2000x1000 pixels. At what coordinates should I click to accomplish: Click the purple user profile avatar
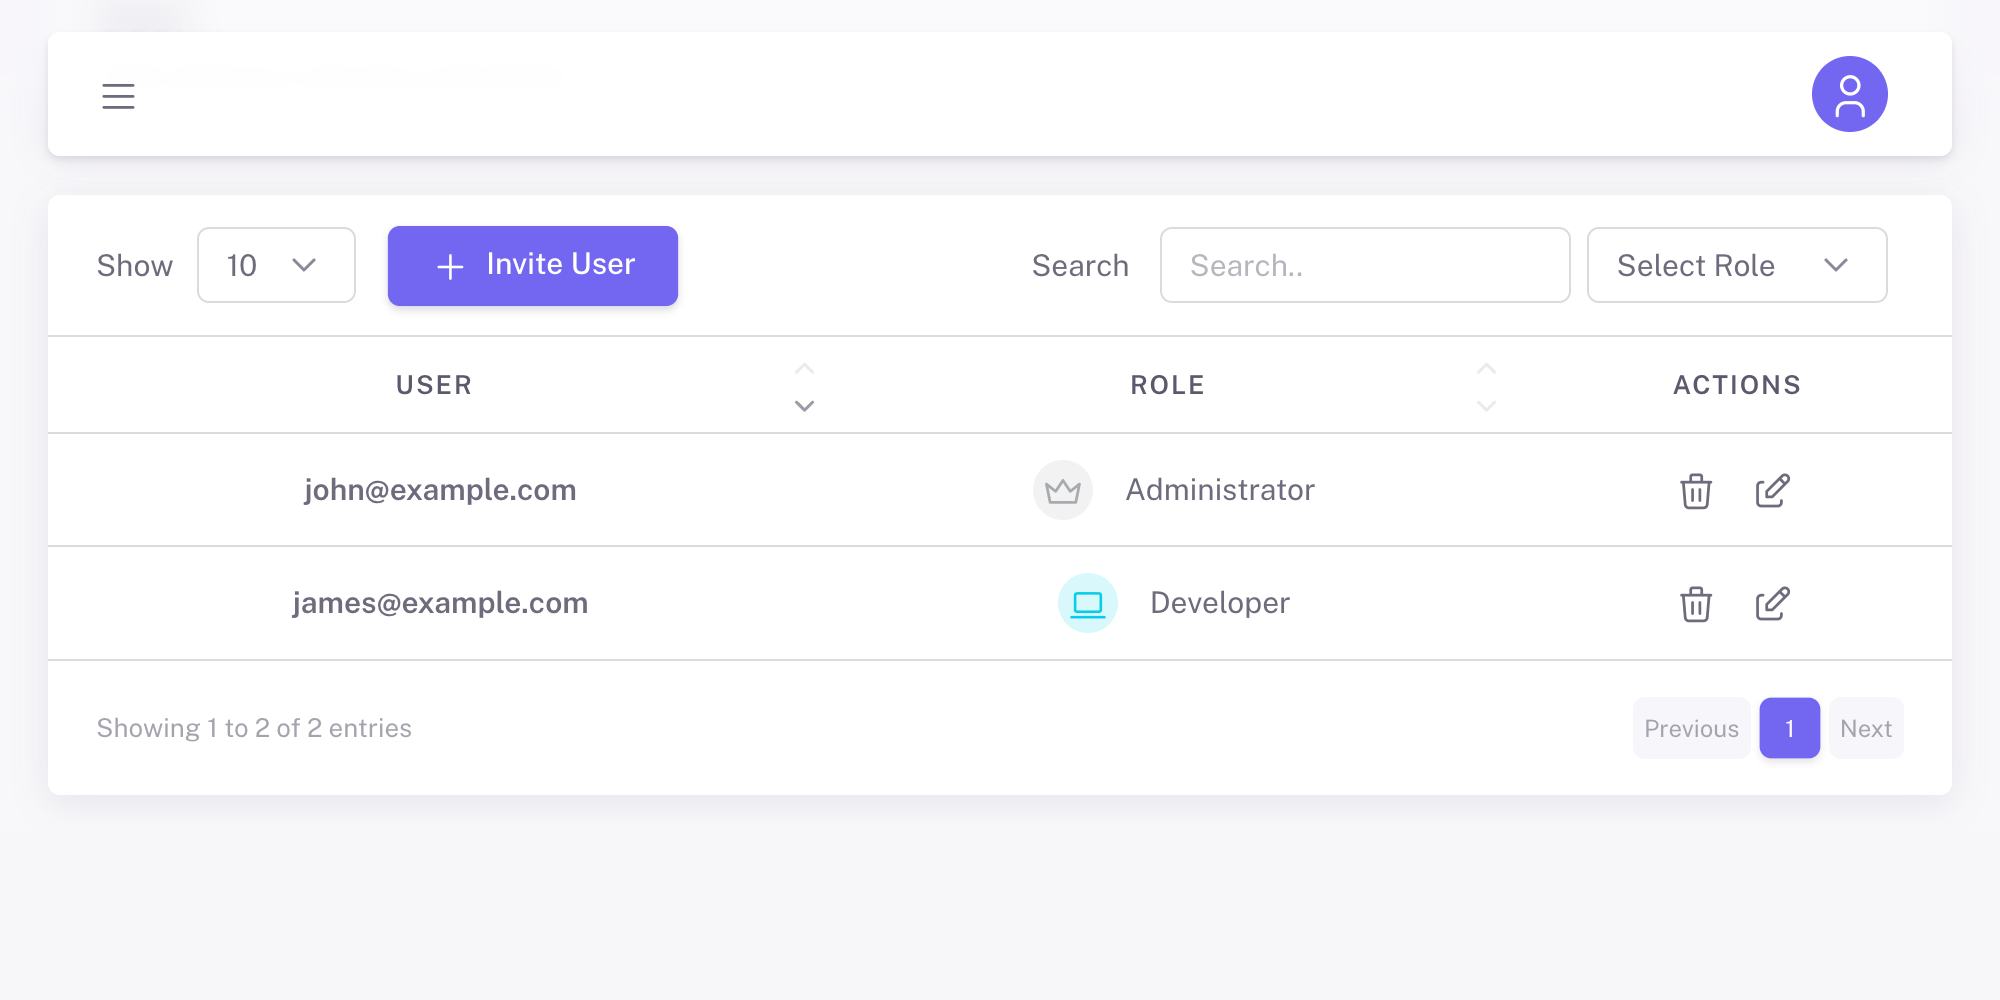[x=1849, y=94]
